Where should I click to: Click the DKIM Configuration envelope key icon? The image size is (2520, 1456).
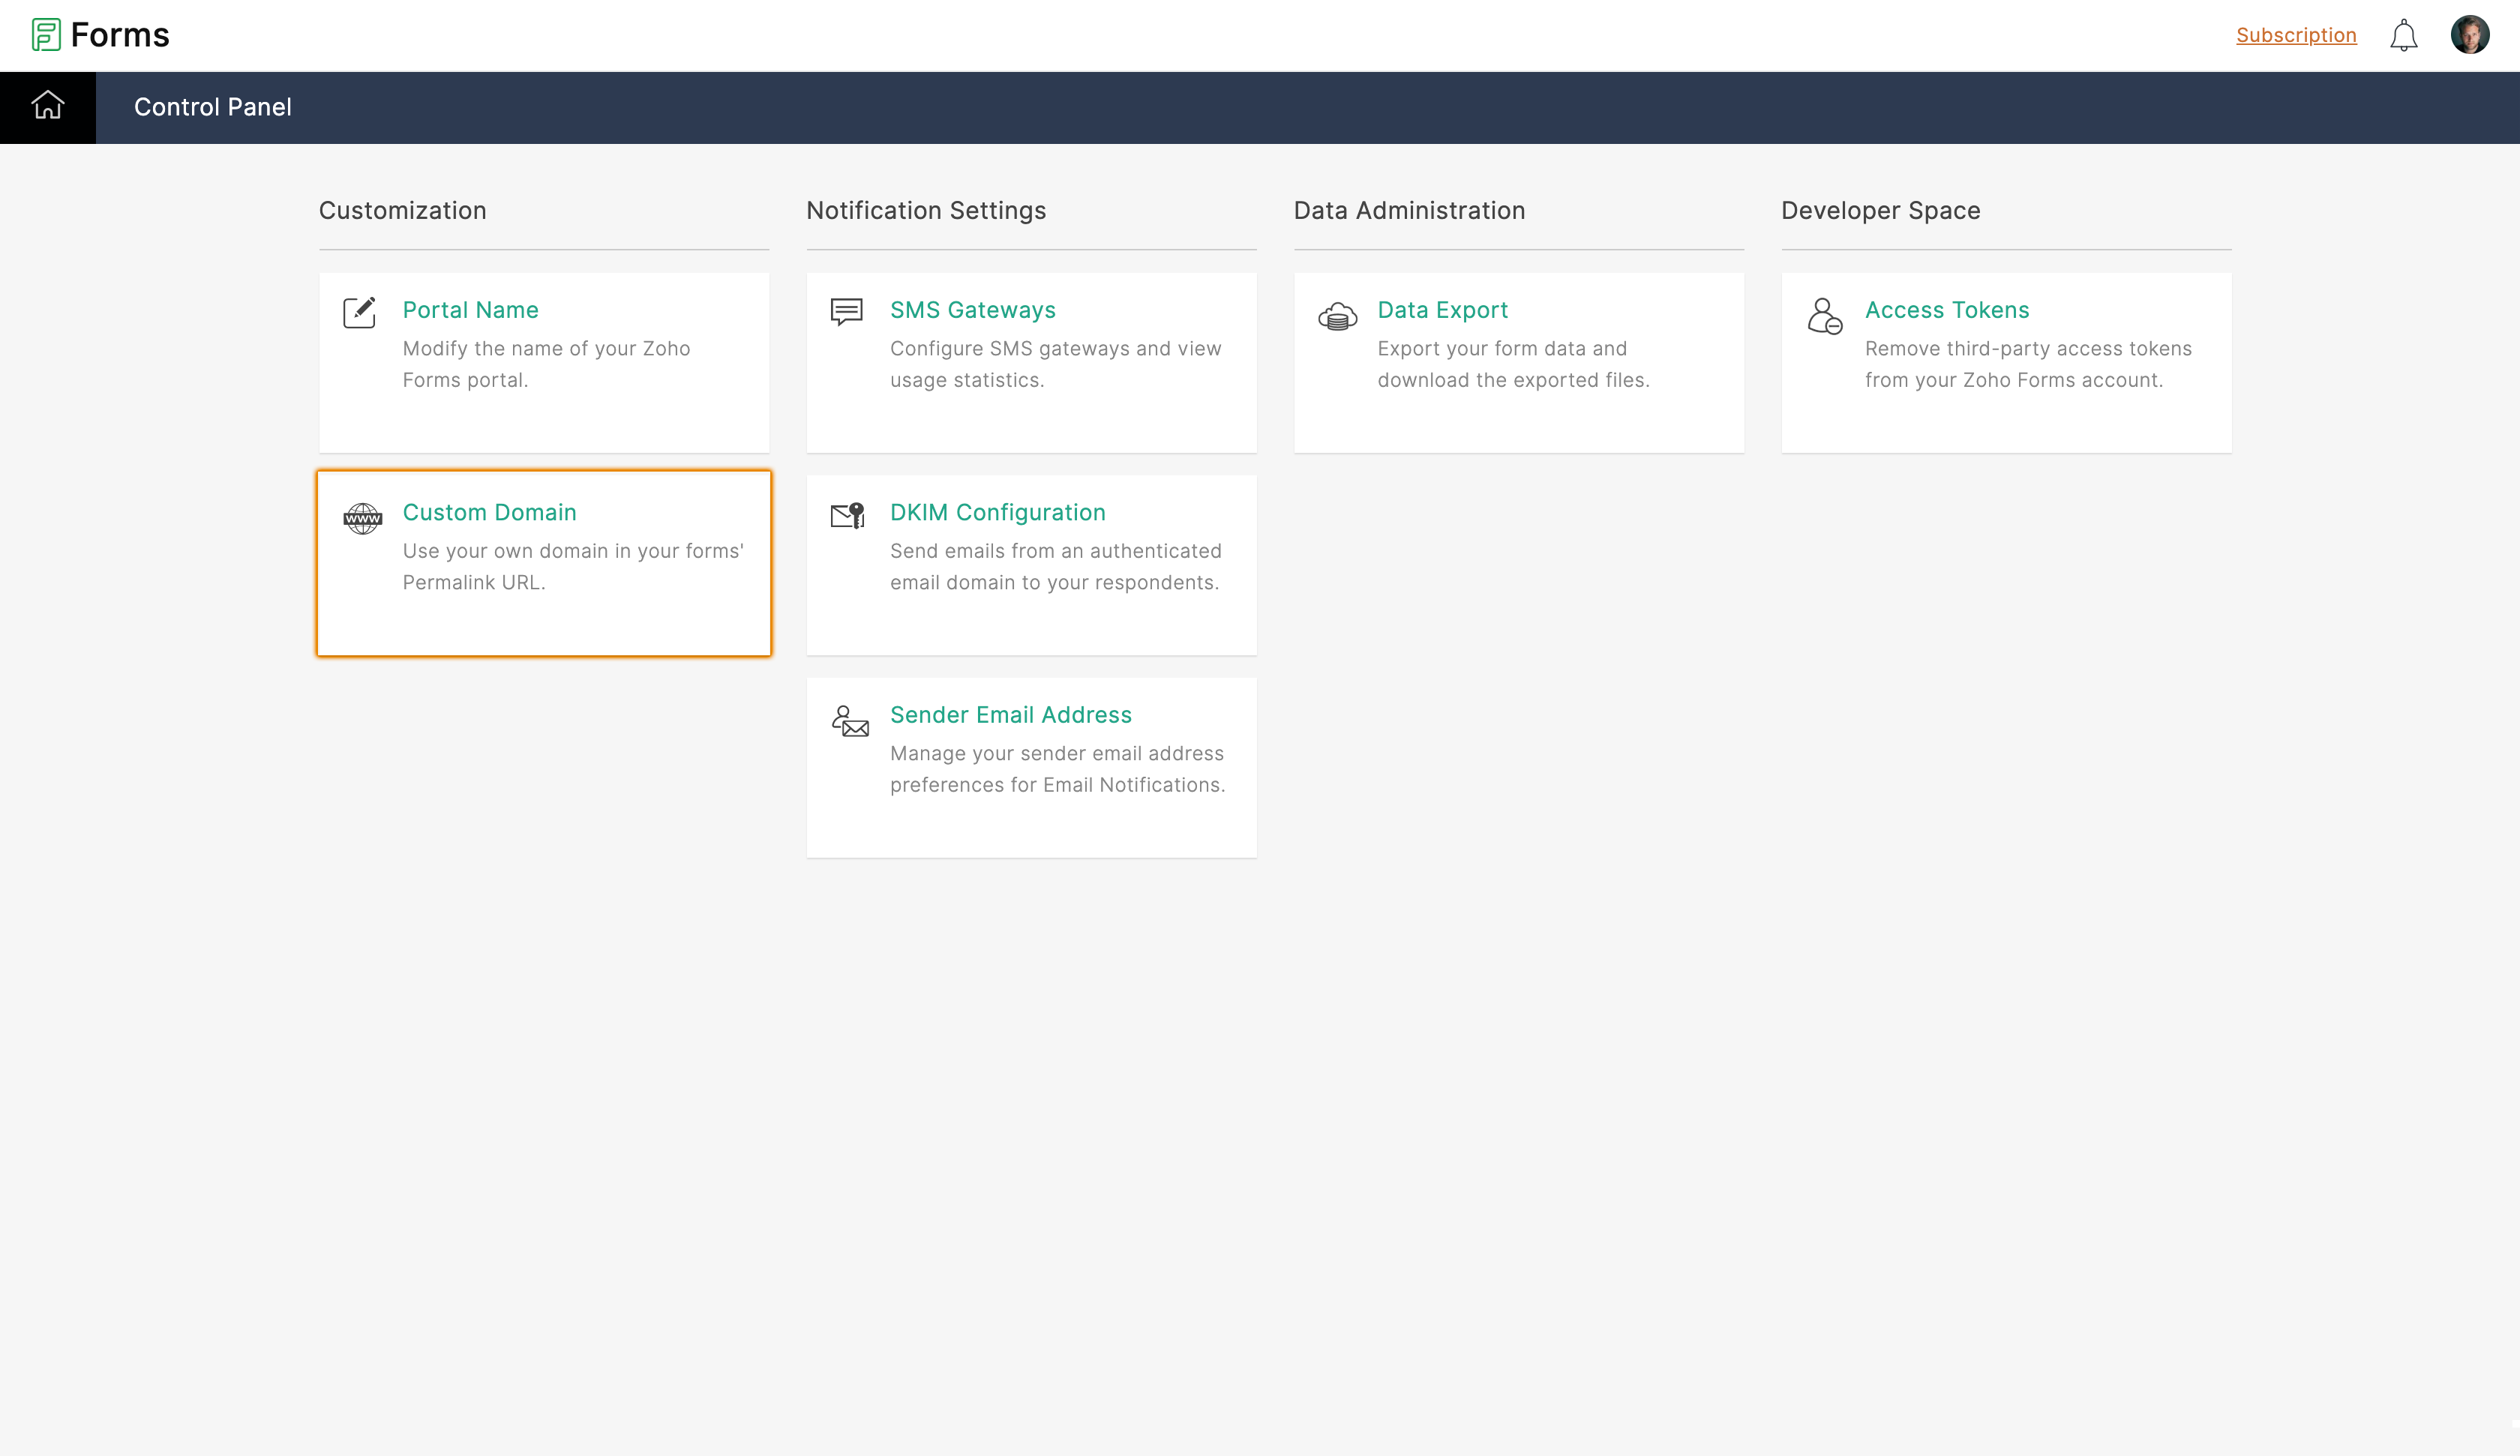pos(847,516)
